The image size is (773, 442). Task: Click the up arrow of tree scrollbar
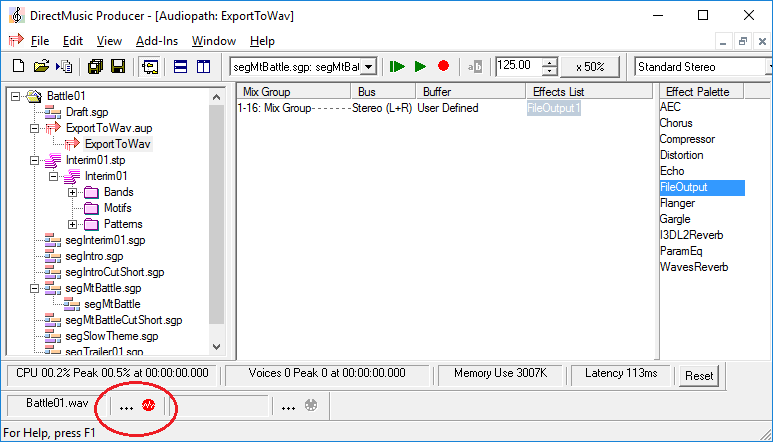click(216, 97)
